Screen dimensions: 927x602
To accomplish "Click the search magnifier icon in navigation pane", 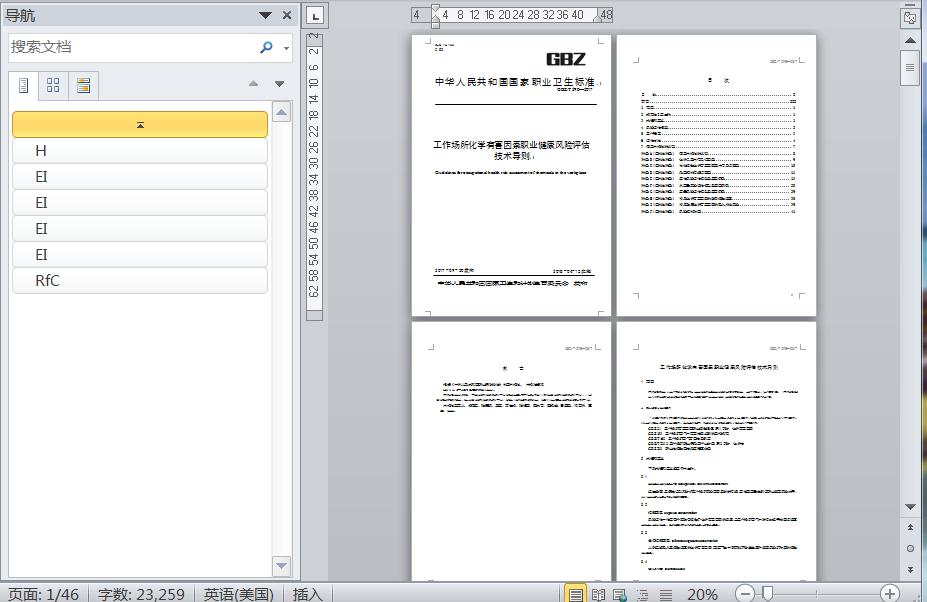I will 266,47.
